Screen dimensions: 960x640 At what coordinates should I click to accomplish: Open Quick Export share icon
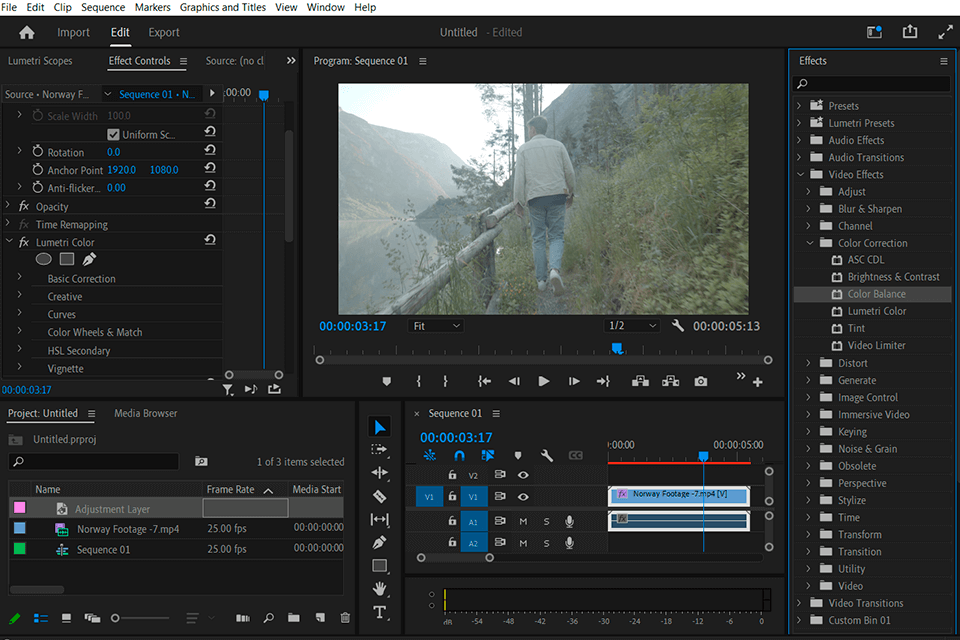point(910,32)
